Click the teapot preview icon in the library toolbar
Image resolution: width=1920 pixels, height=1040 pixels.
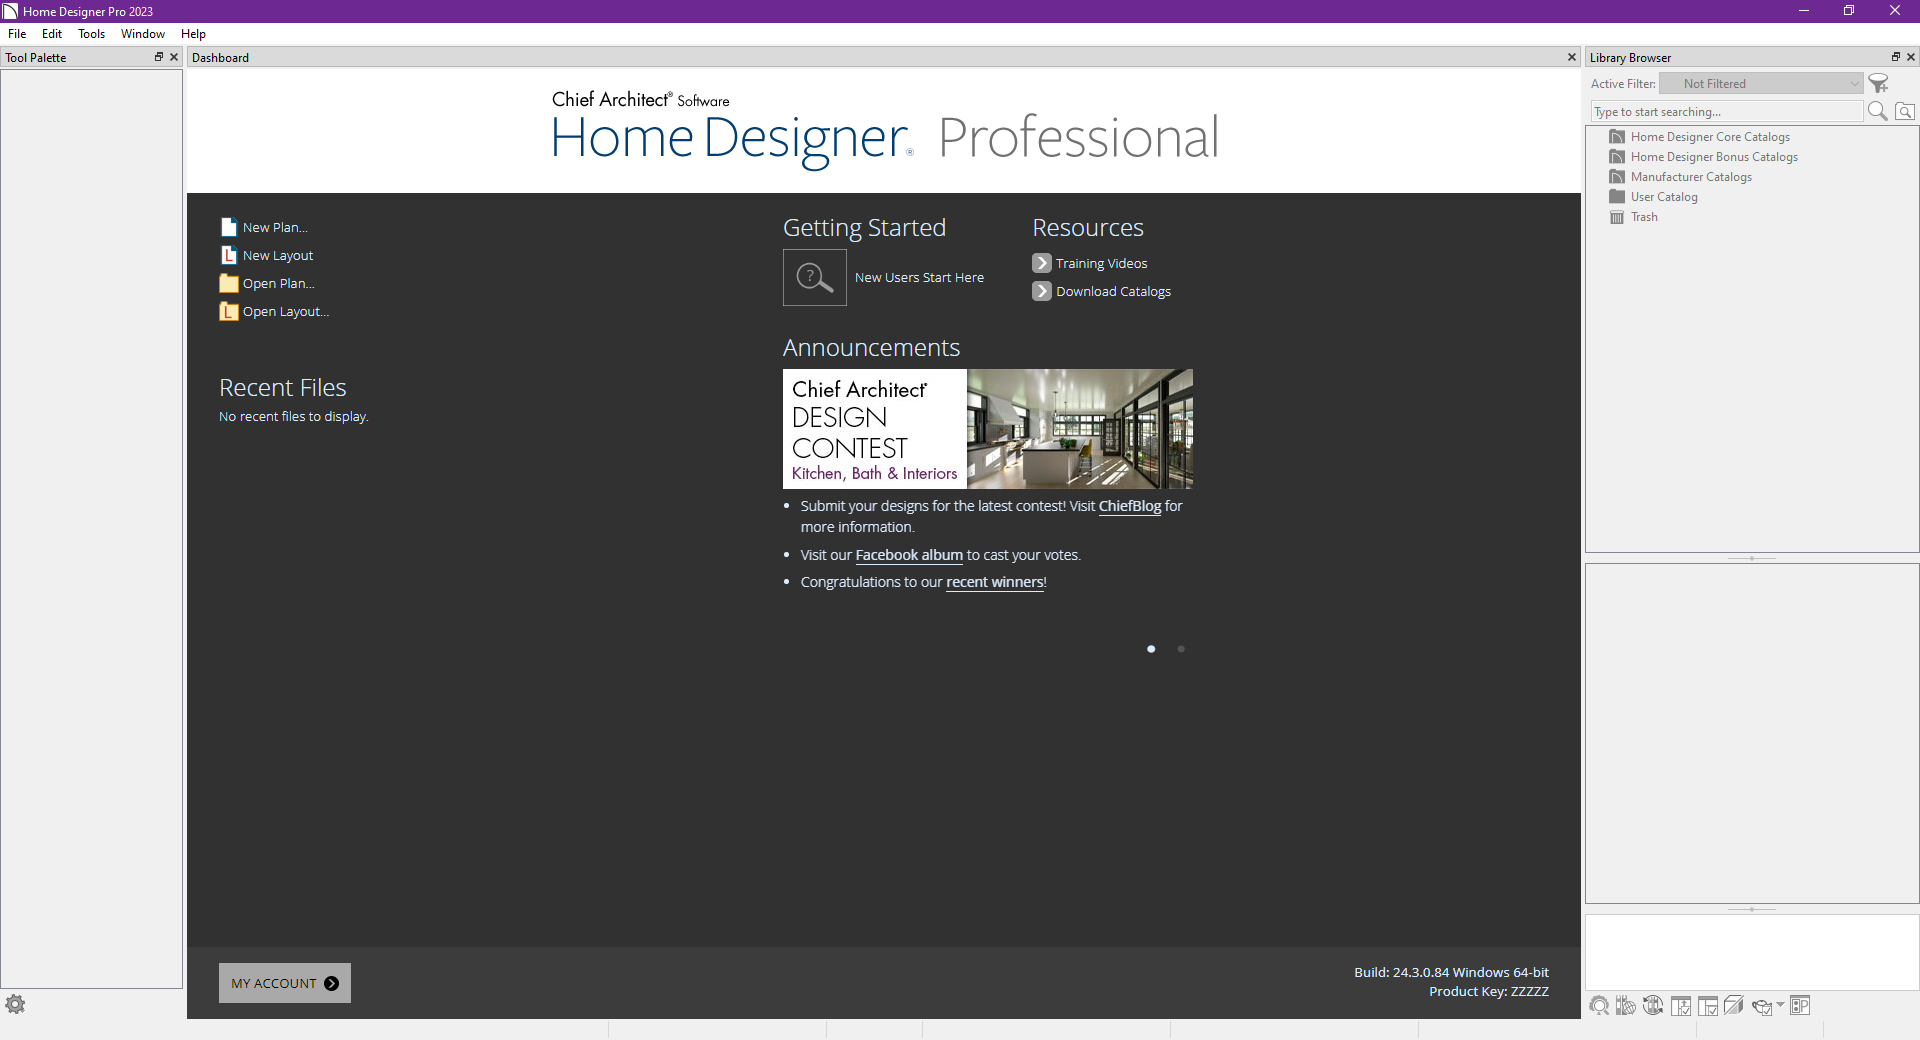click(1762, 1007)
